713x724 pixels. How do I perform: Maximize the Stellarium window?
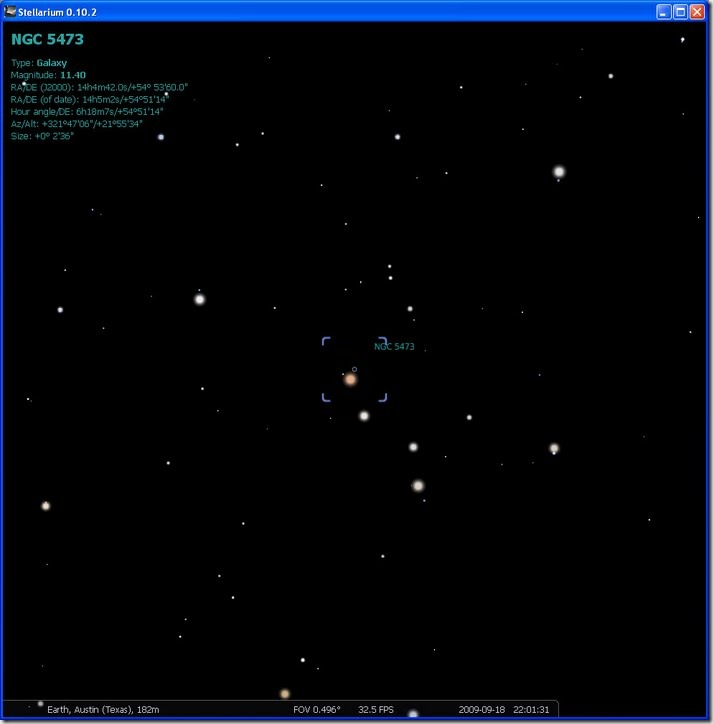coord(680,11)
